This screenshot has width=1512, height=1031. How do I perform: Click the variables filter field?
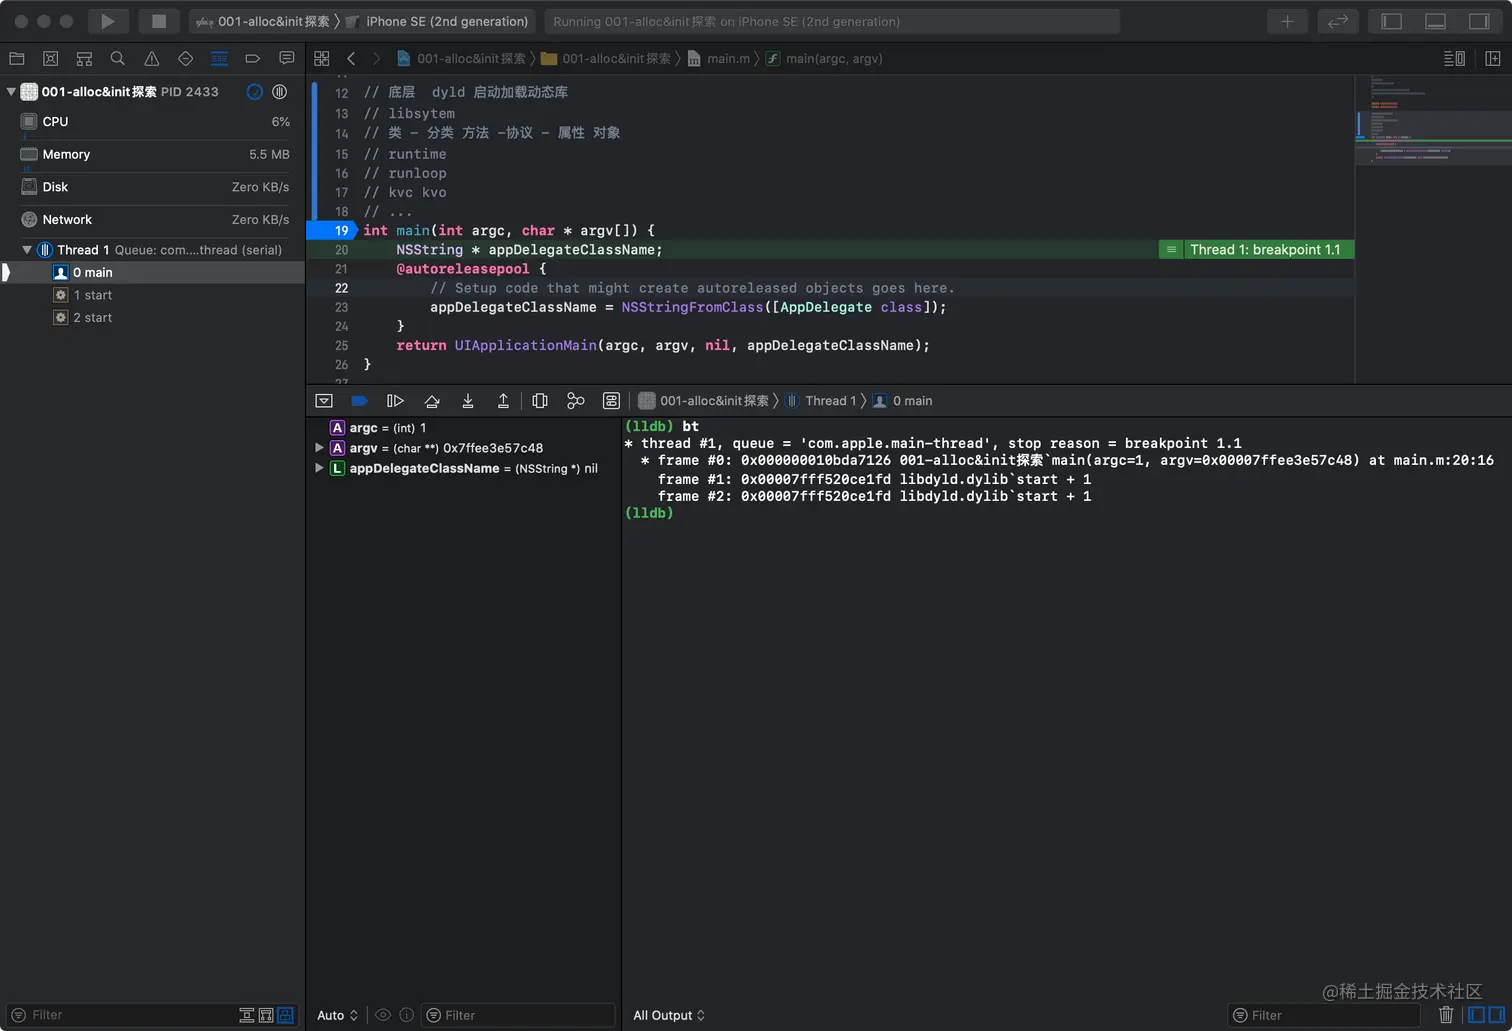tap(517, 1015)
